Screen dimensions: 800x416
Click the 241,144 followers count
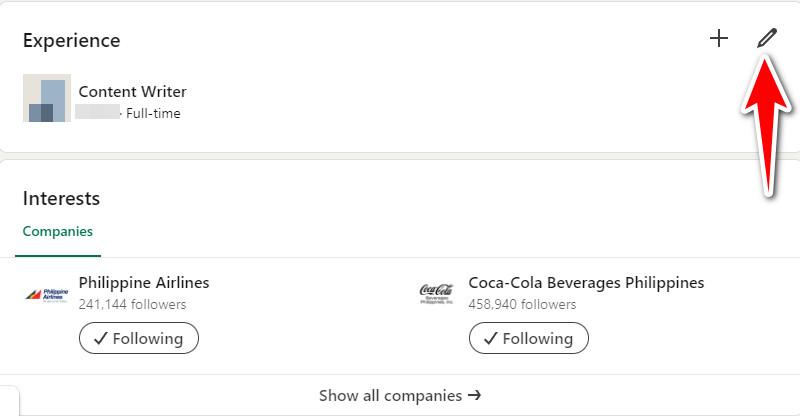coord(132,304)
